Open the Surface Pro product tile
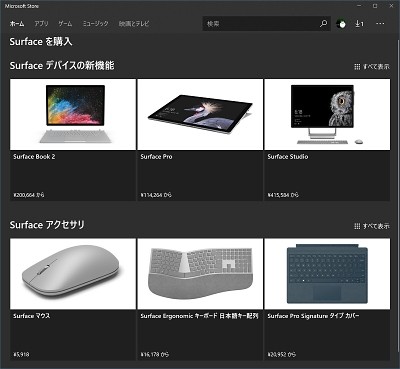400x369 pixels. click(x=200, y=140)
